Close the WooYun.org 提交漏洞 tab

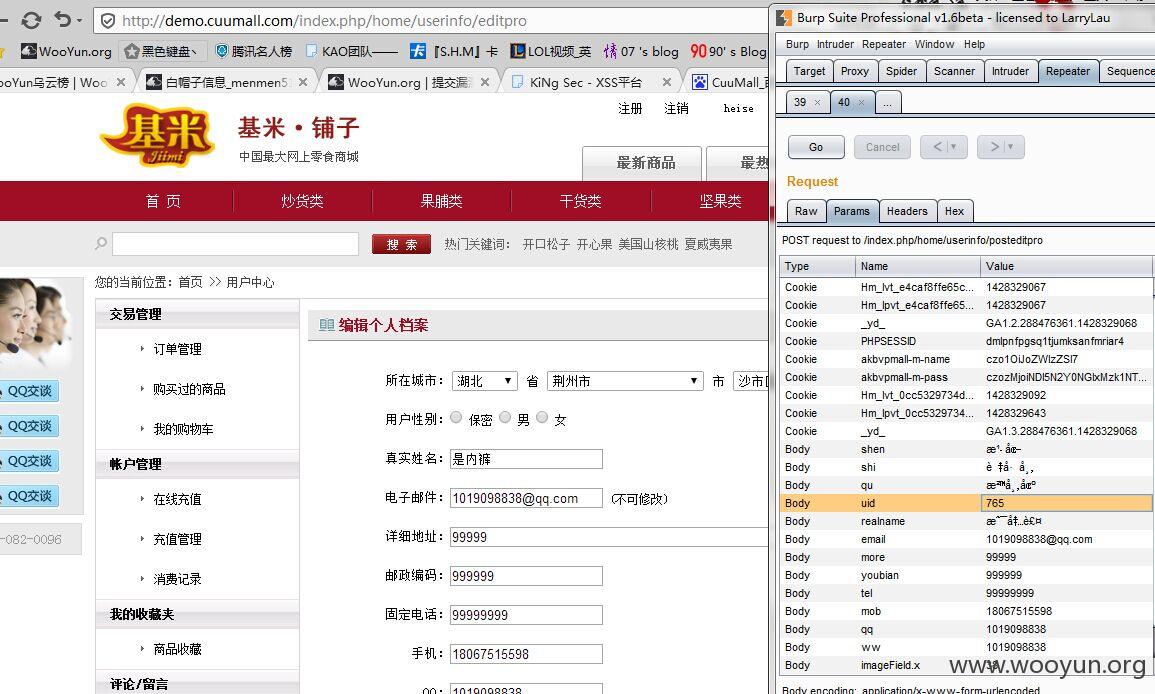(485, 82)
